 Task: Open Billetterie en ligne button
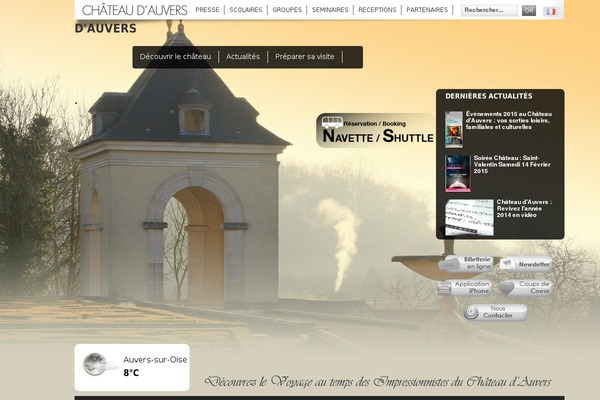(466, 263)
